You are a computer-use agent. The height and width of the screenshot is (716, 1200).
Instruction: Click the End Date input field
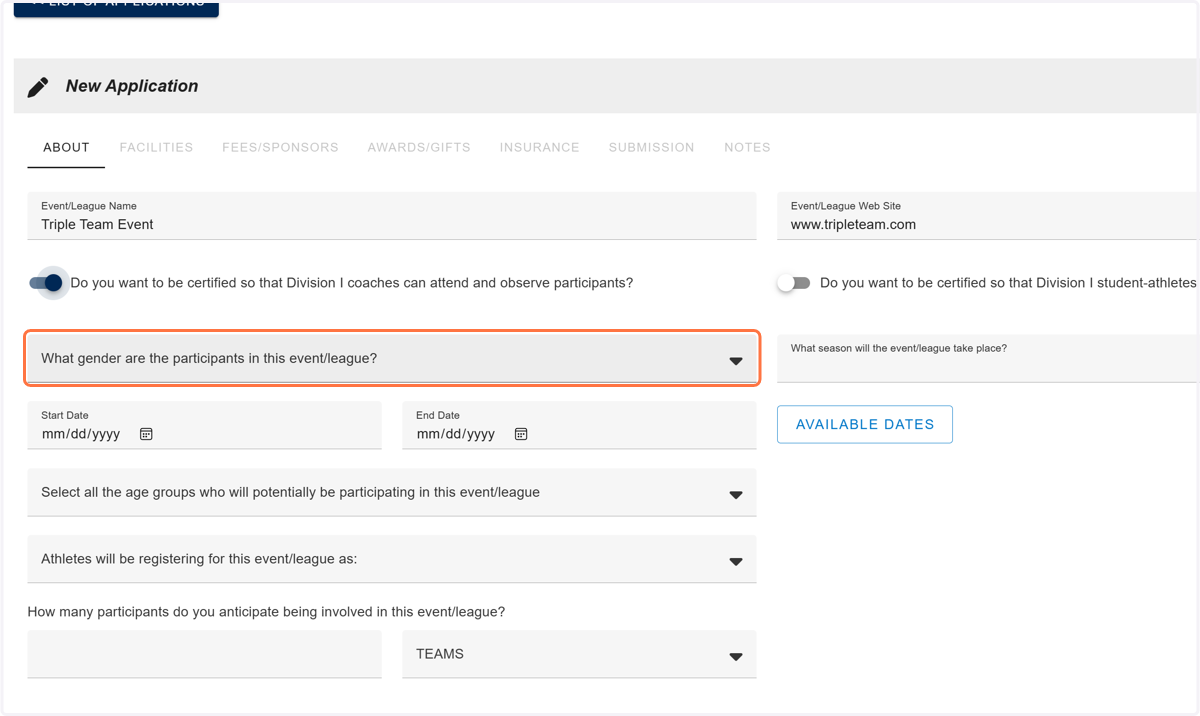579,425
